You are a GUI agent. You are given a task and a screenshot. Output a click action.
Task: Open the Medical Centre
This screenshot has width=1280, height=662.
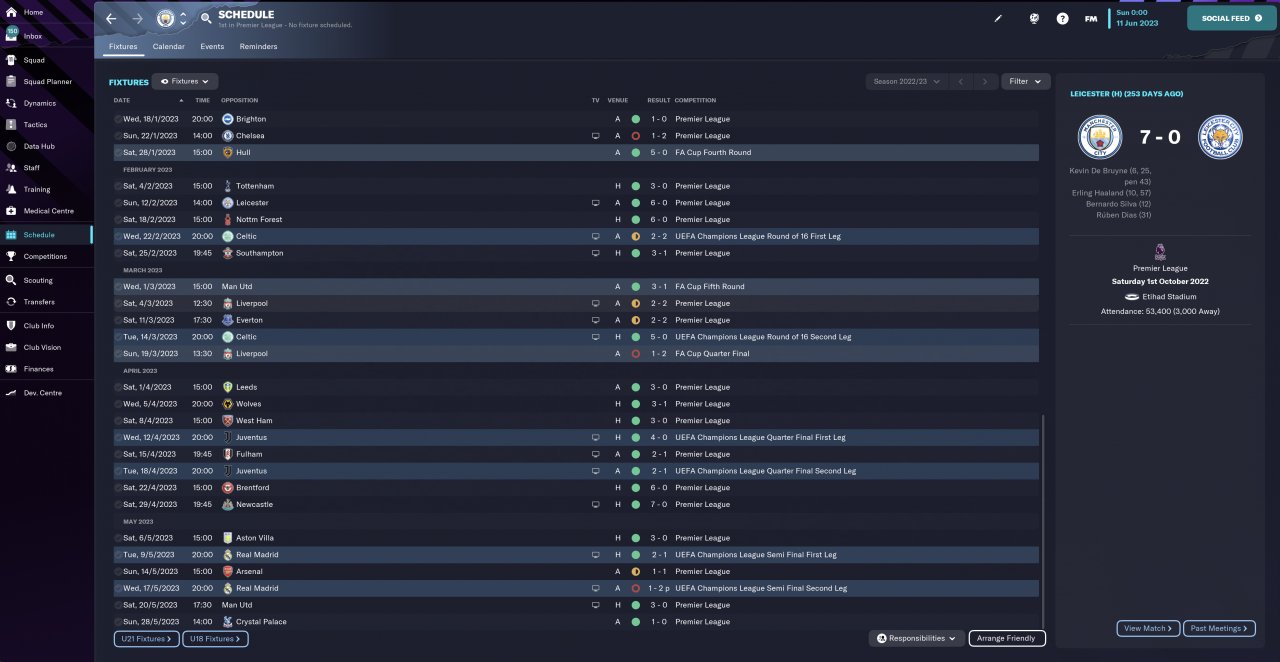pos(48,211)
